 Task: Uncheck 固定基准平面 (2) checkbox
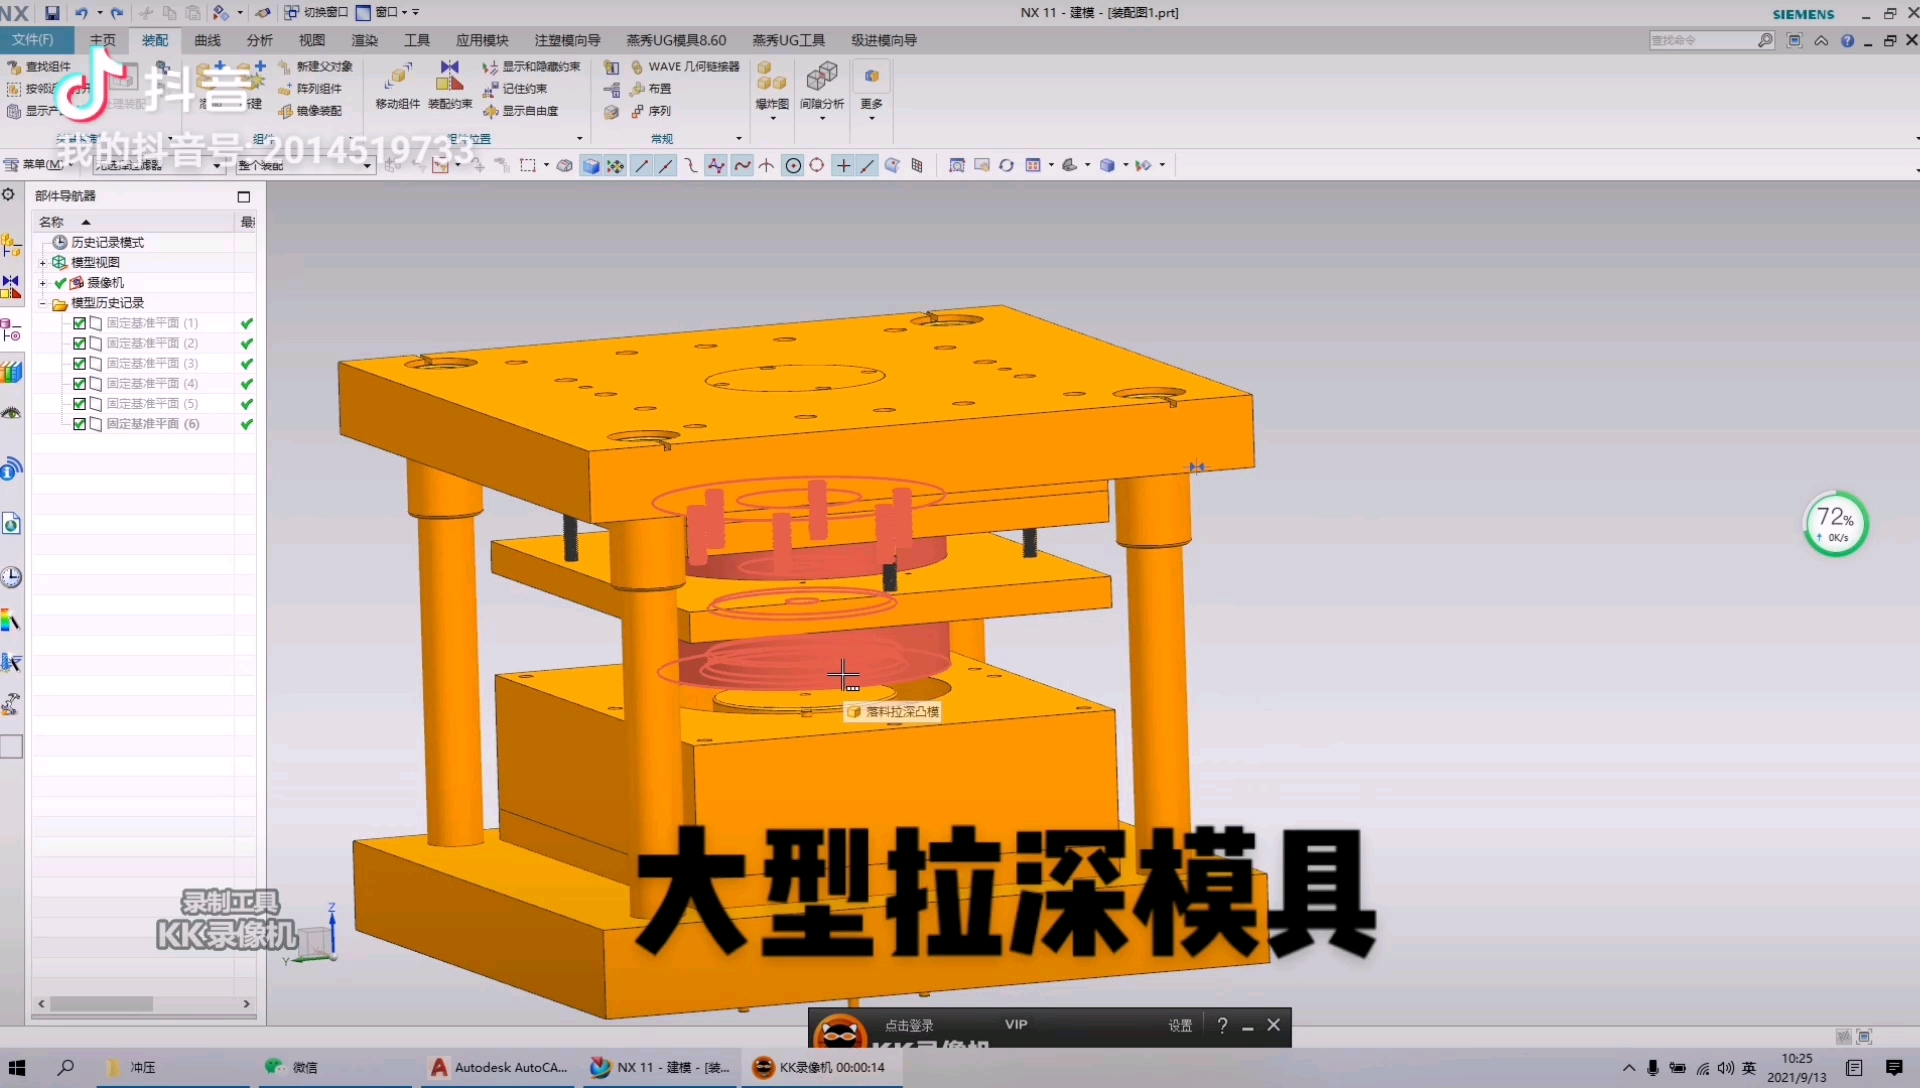point(79,343)
